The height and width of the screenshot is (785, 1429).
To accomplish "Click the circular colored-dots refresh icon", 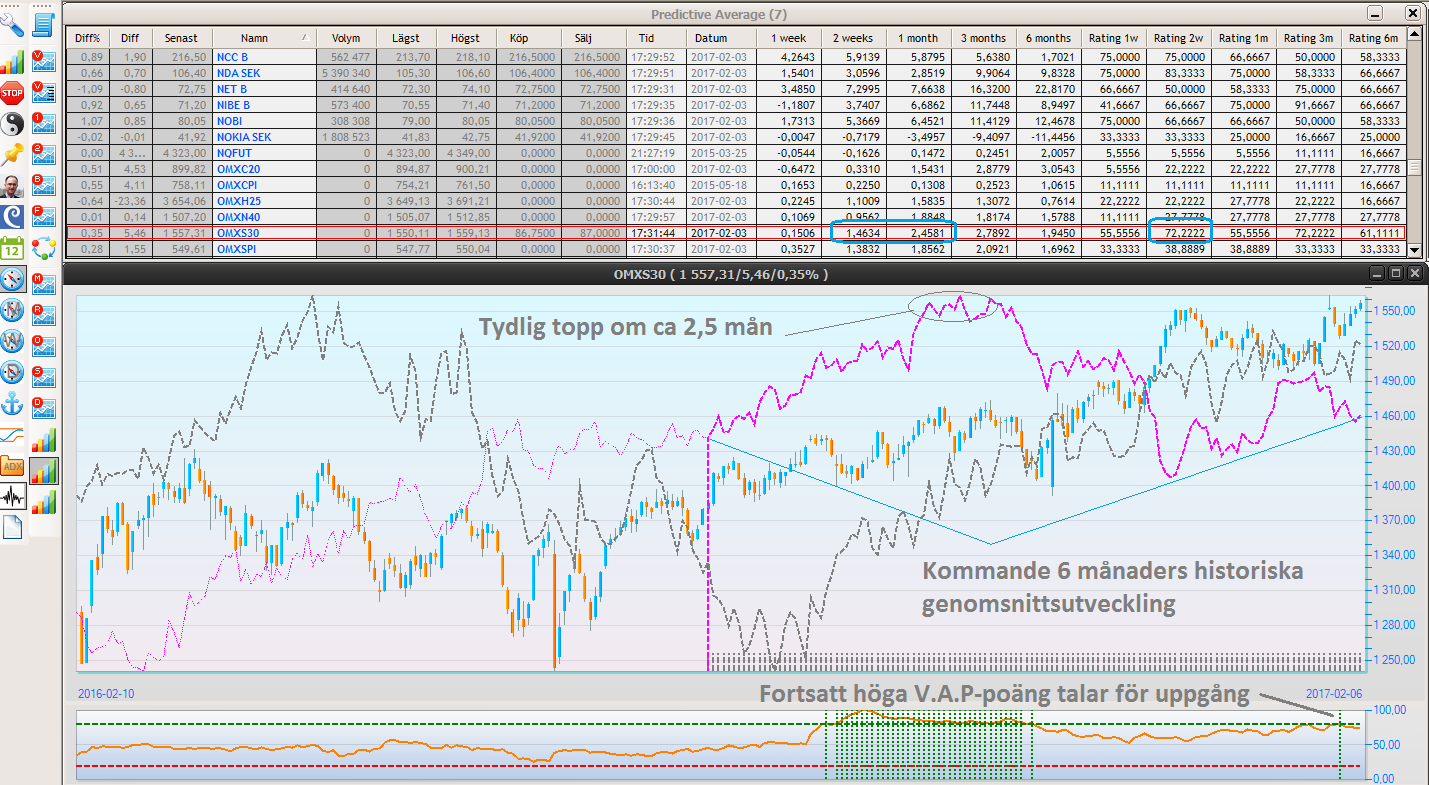I will coord(44,248).
